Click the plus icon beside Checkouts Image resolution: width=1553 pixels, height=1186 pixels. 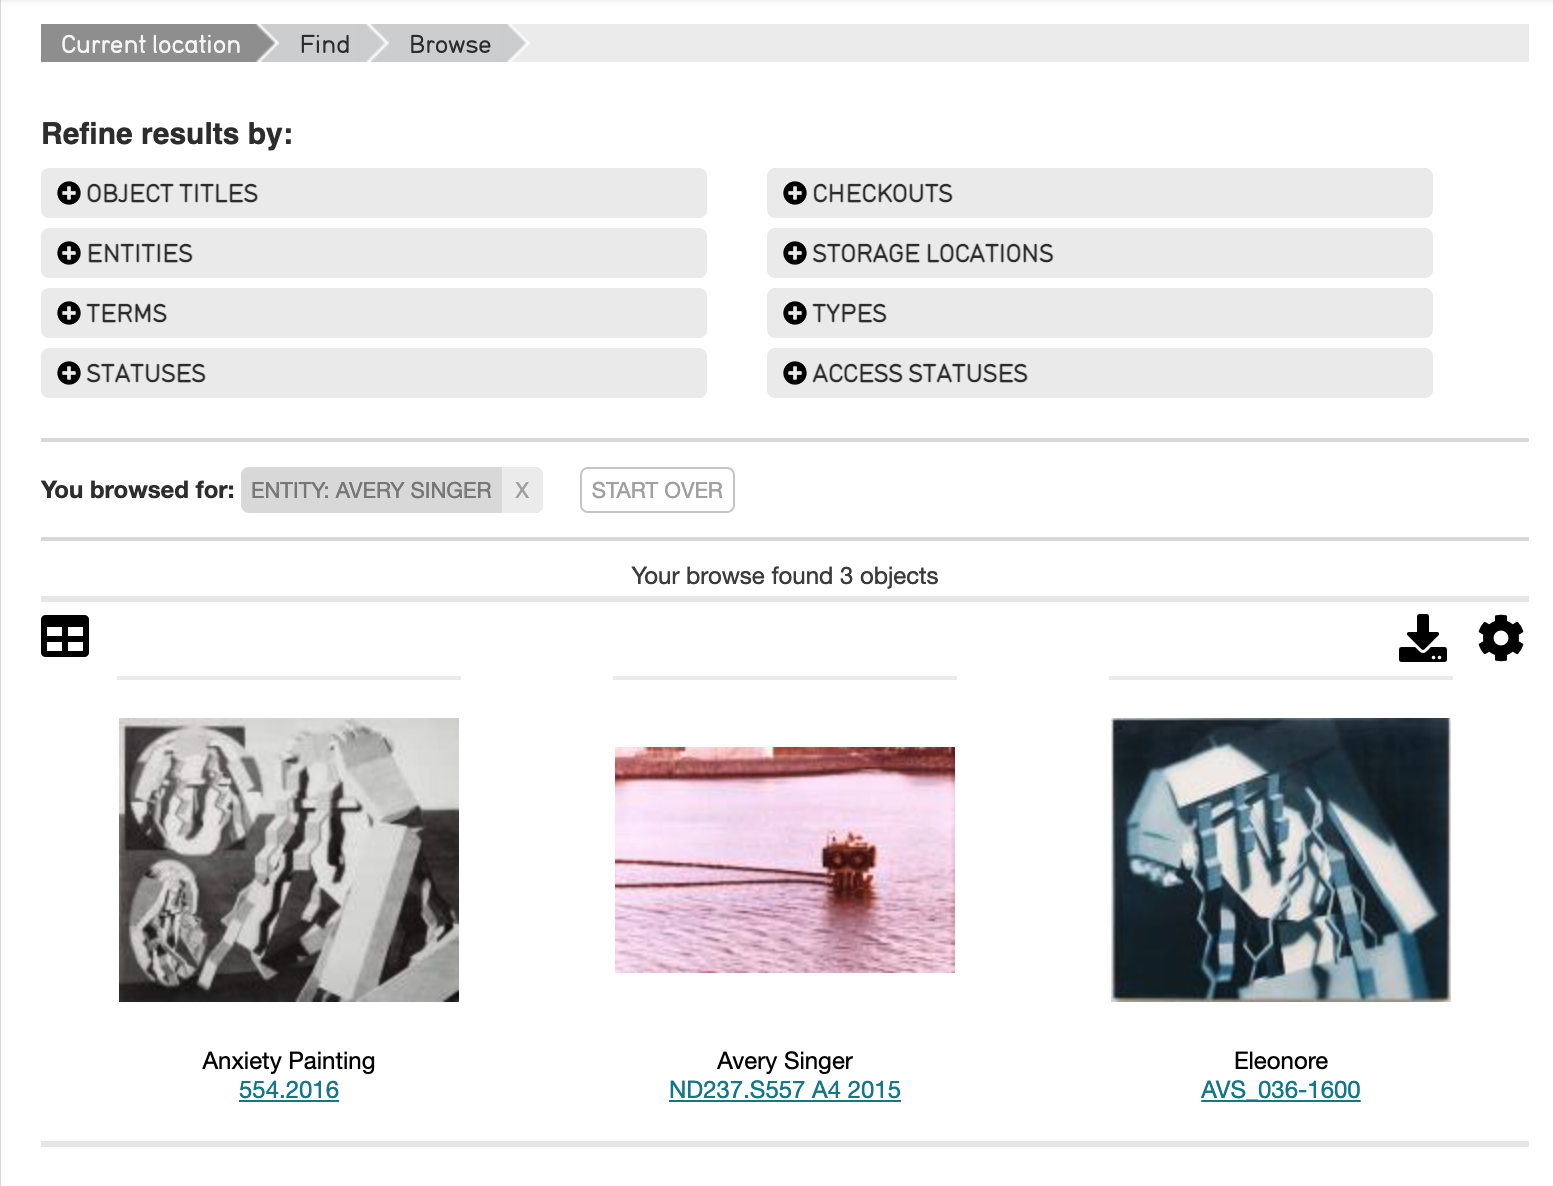(795, 193)
